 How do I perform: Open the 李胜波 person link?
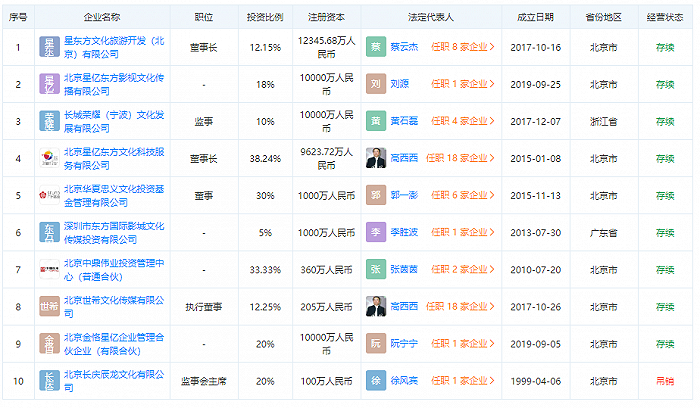pyautogui.click(x=404, y=232)
